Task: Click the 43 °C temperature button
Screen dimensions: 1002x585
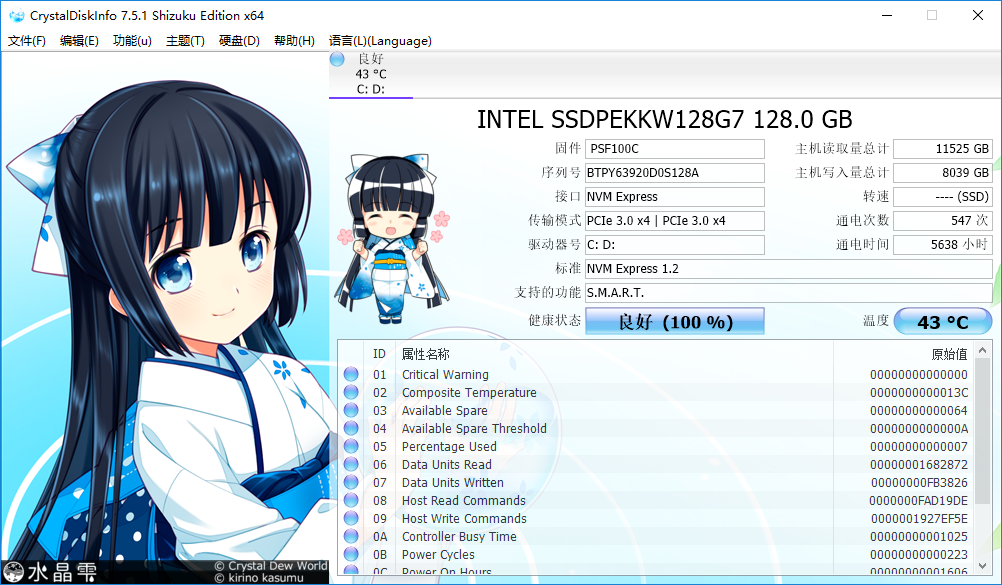Action: coord(941,321)
